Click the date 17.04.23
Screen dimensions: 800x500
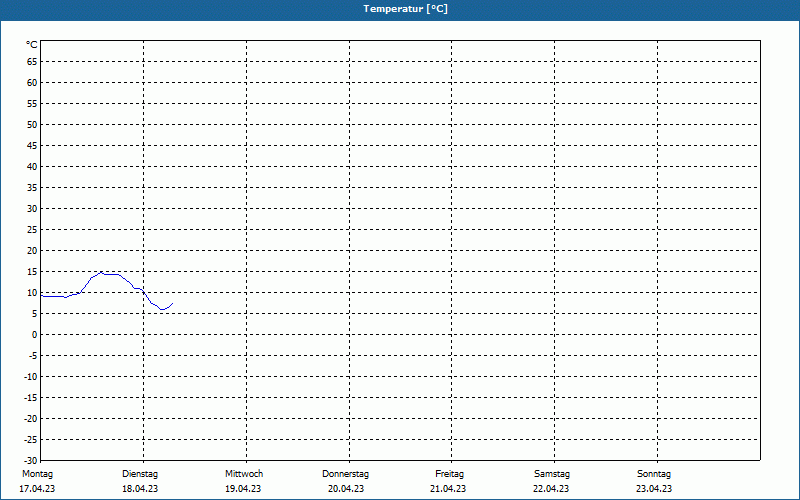click(37, 489)
